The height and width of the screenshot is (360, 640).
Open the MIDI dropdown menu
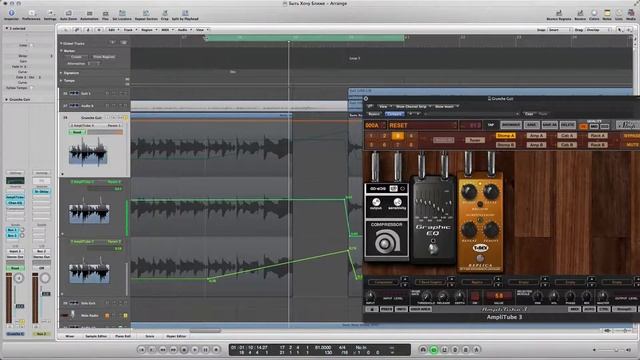tap(166, 30)
